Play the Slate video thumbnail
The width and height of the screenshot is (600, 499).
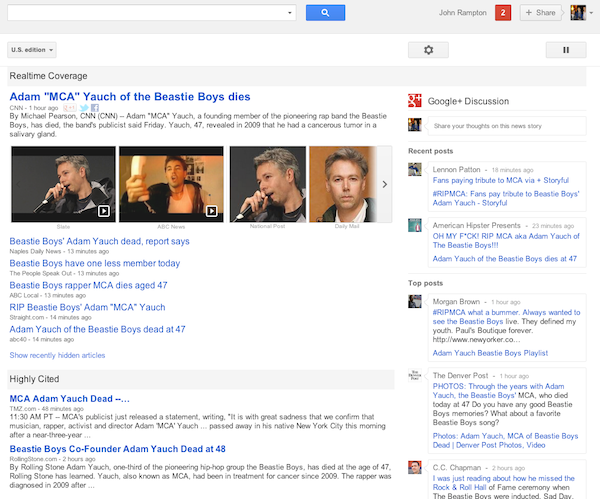(x=63, y=184)
